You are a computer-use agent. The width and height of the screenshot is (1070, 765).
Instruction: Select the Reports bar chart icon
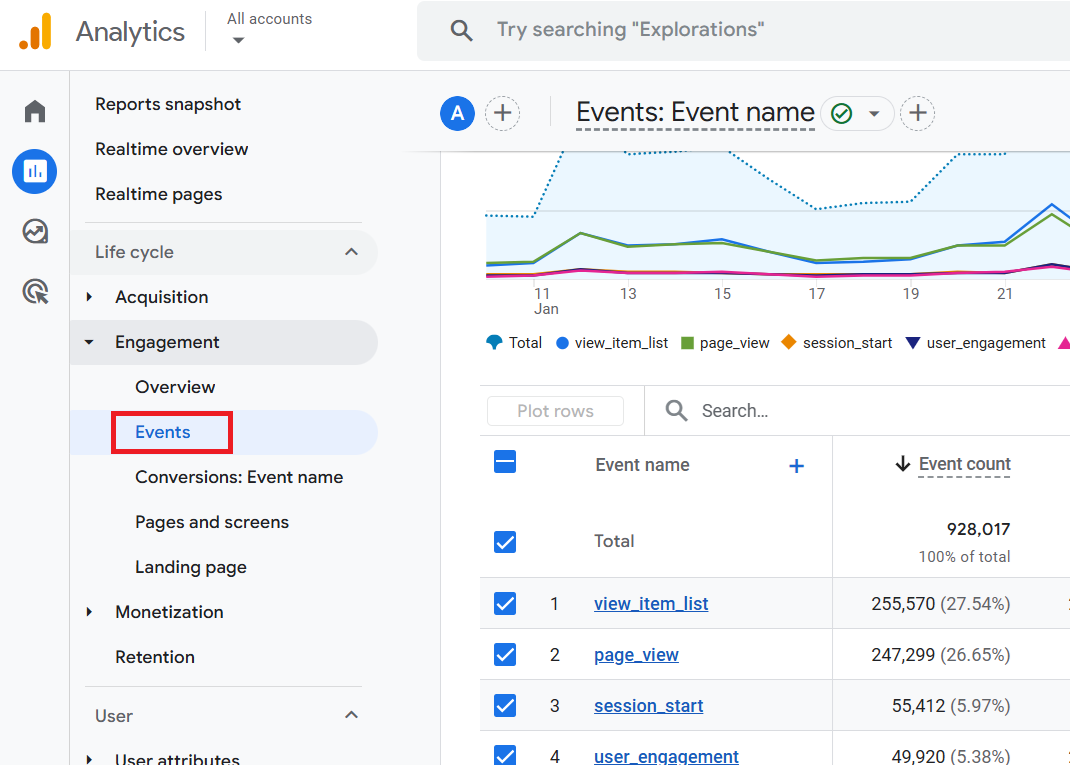35,172
